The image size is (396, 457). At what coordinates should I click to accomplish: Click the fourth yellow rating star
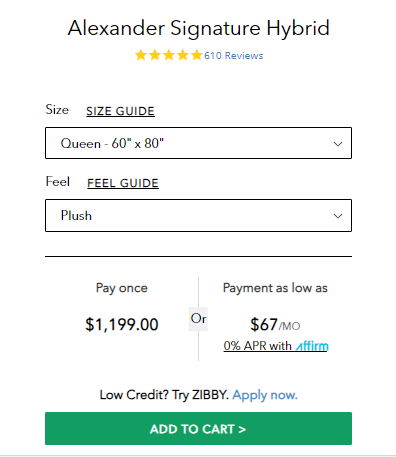pos(183,55)
